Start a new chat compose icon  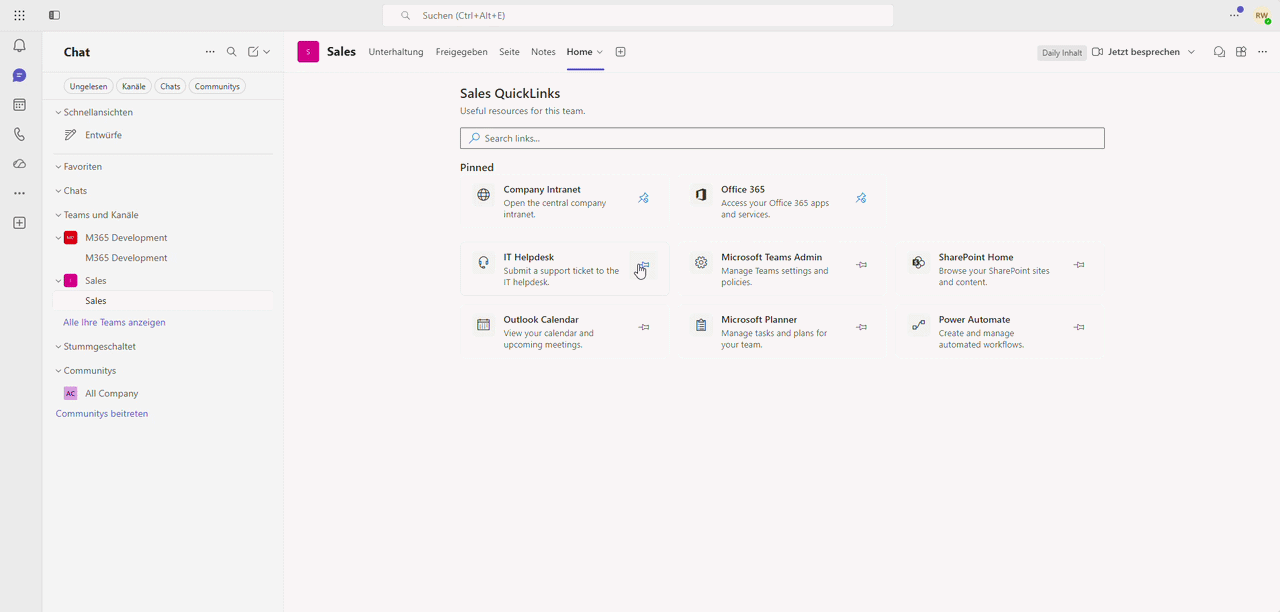[253, 52]
